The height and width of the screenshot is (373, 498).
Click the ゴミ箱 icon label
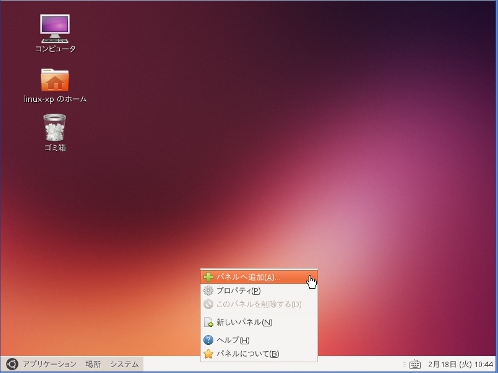pyautogui.click(x=55, y=147)
